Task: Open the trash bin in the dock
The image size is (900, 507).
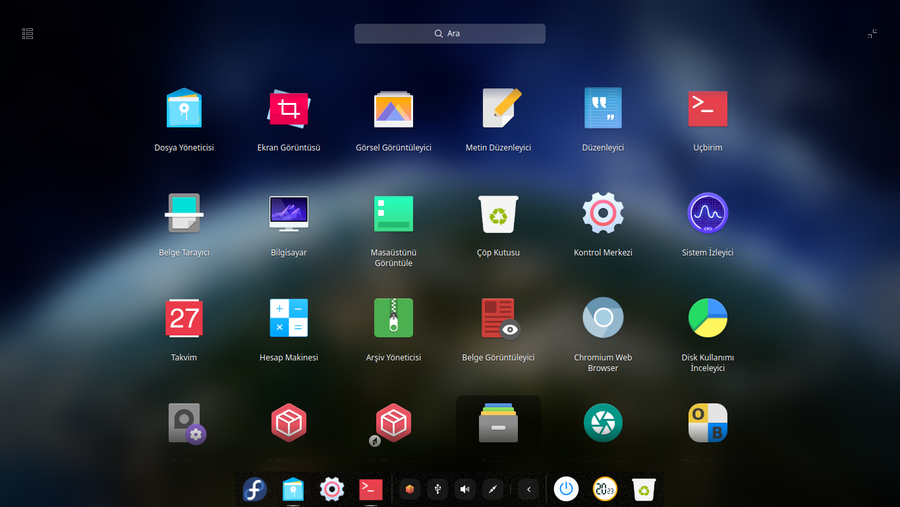Action: (x=644, y=489)
